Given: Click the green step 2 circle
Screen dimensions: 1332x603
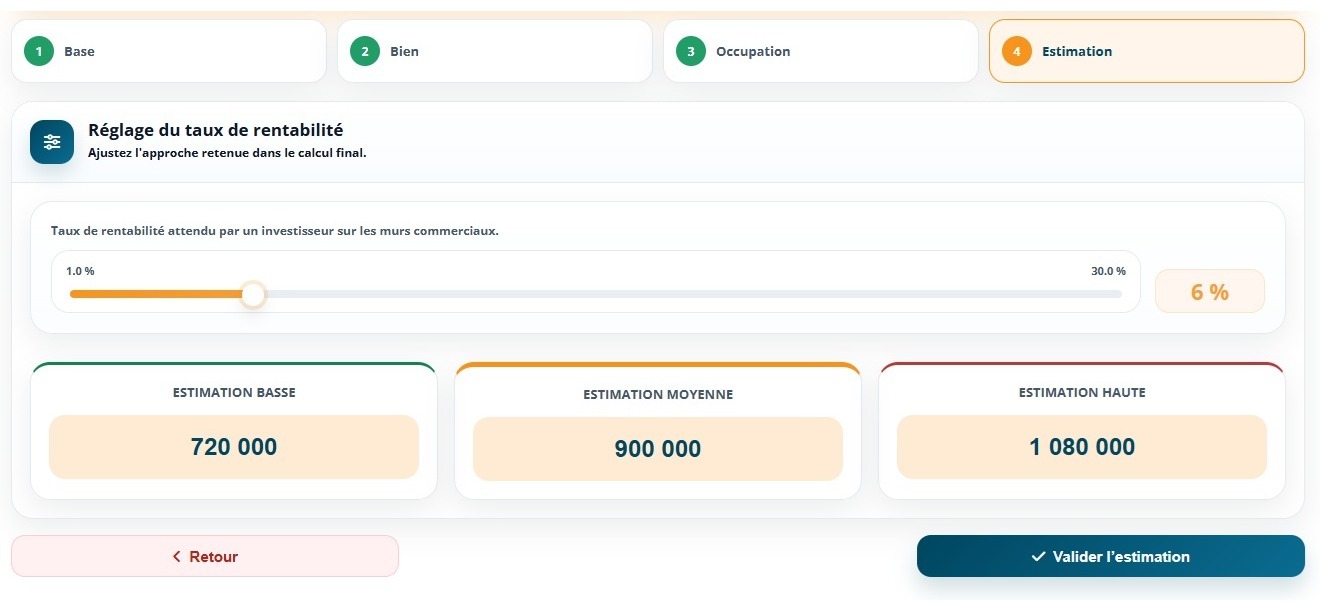Looking at the screenshot, I should click(365, 51).
